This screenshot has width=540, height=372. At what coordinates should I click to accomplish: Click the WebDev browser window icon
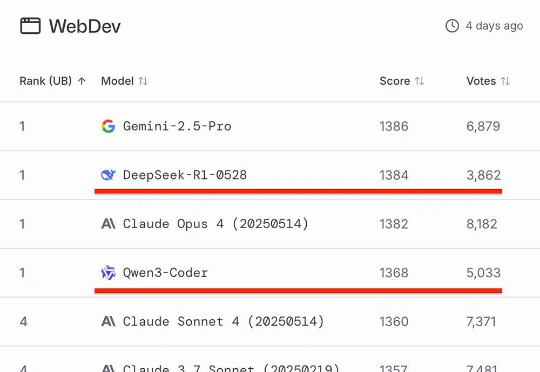30,26
